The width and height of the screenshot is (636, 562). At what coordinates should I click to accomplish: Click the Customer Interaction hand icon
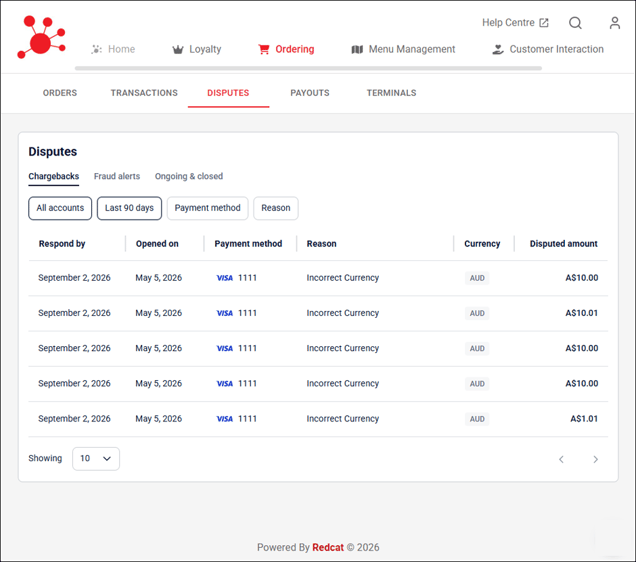pos(498,49)
